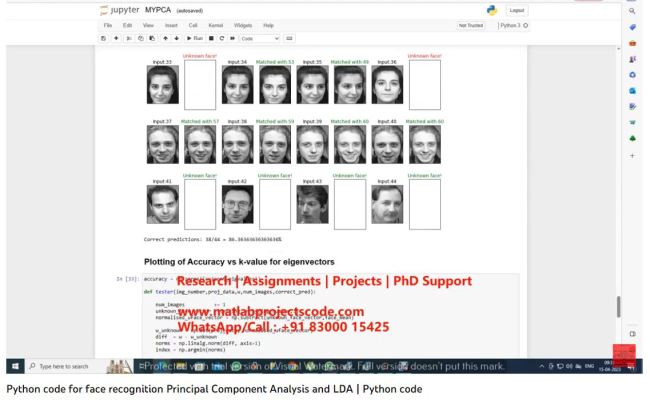This screenshot has width=650, height=400.
Task: Open the View menu
Action: click(x=148, y=25)
